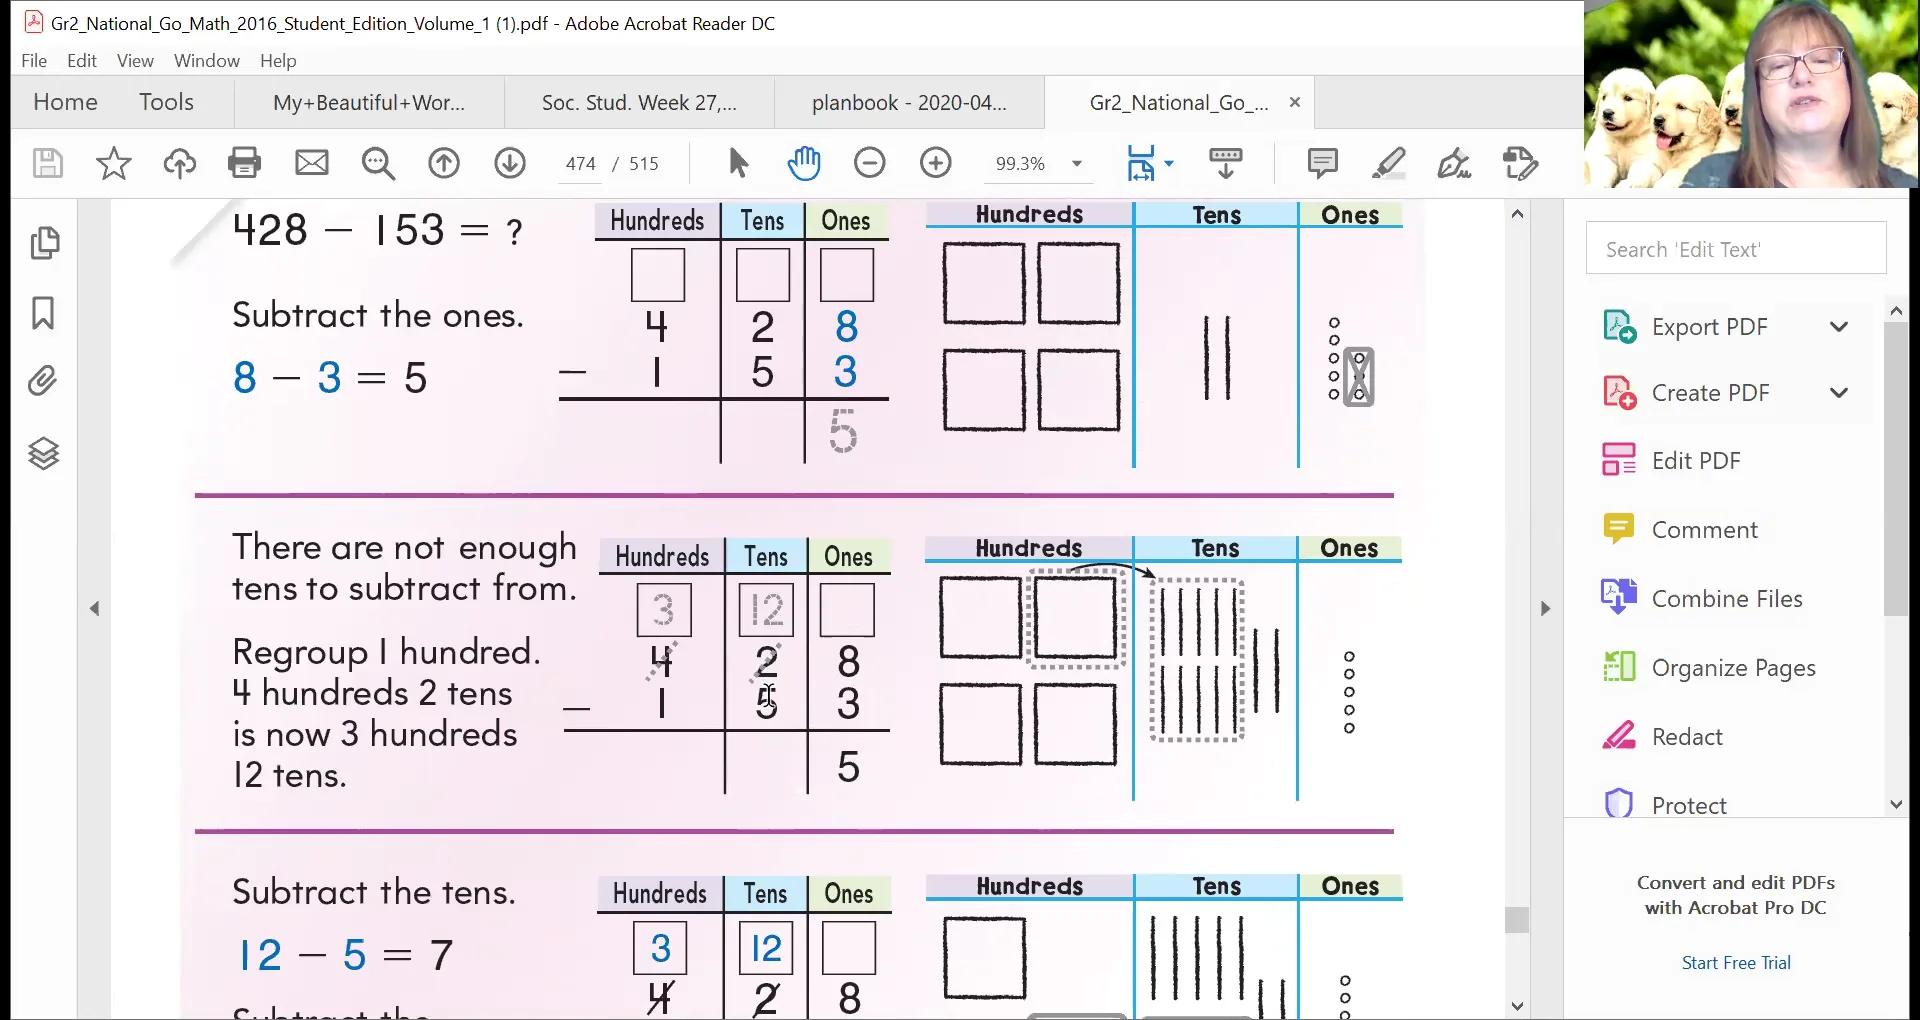1920x1020 pixels.
Task: Open the sign document tool
Action: point(1454,163)
